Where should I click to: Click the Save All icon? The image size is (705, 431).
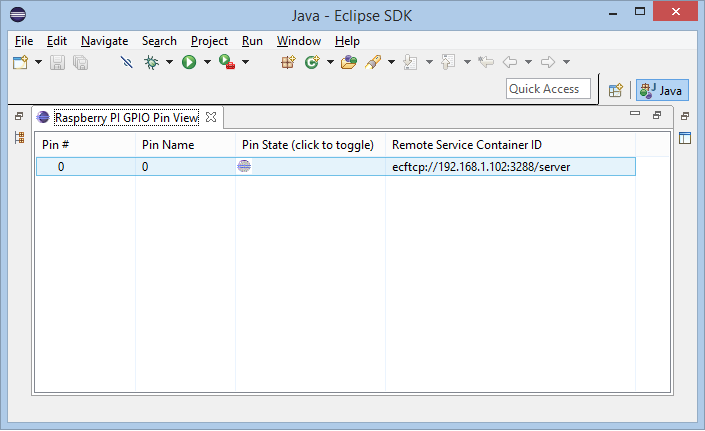tap(80, 62)
